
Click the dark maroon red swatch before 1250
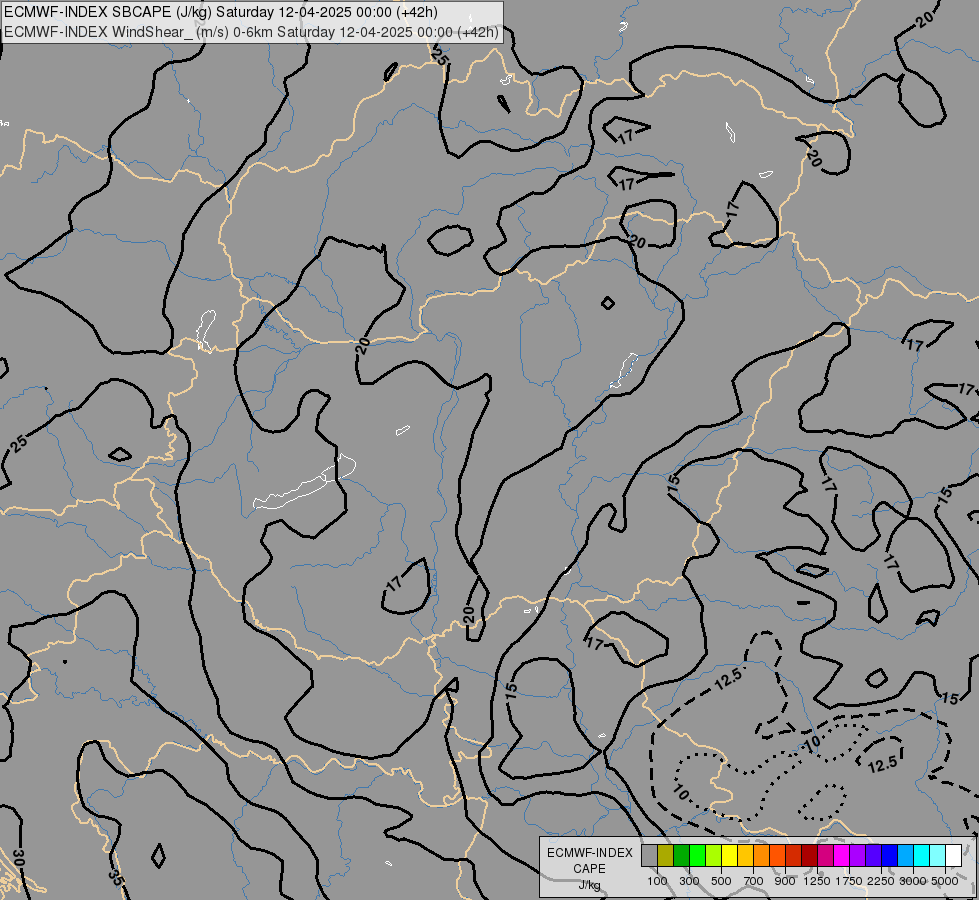(x=809, y=855)
